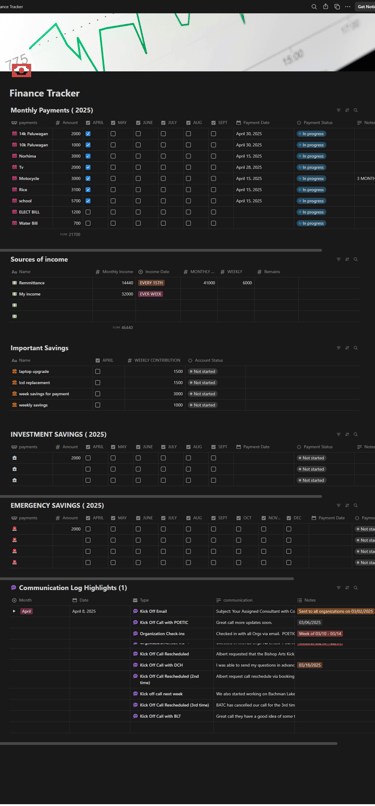Collapse the April group toggle triangle
The image size is (375, 806).
[14, 611]
